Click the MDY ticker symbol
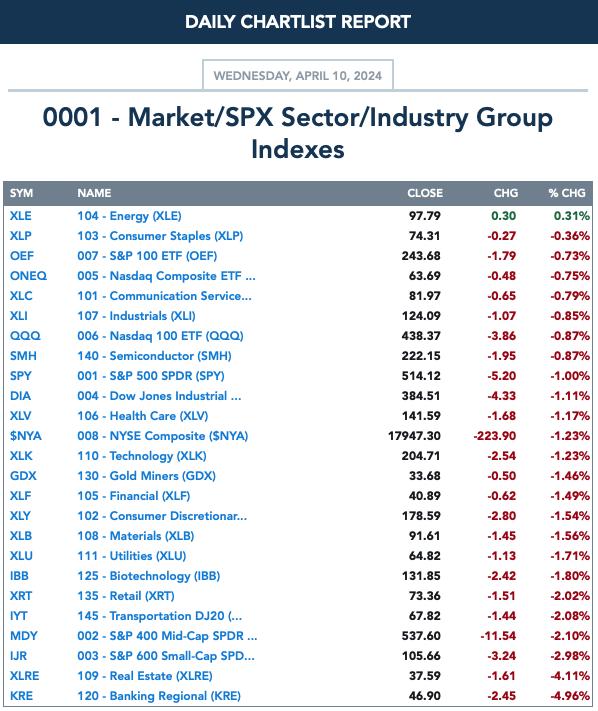 24,636
